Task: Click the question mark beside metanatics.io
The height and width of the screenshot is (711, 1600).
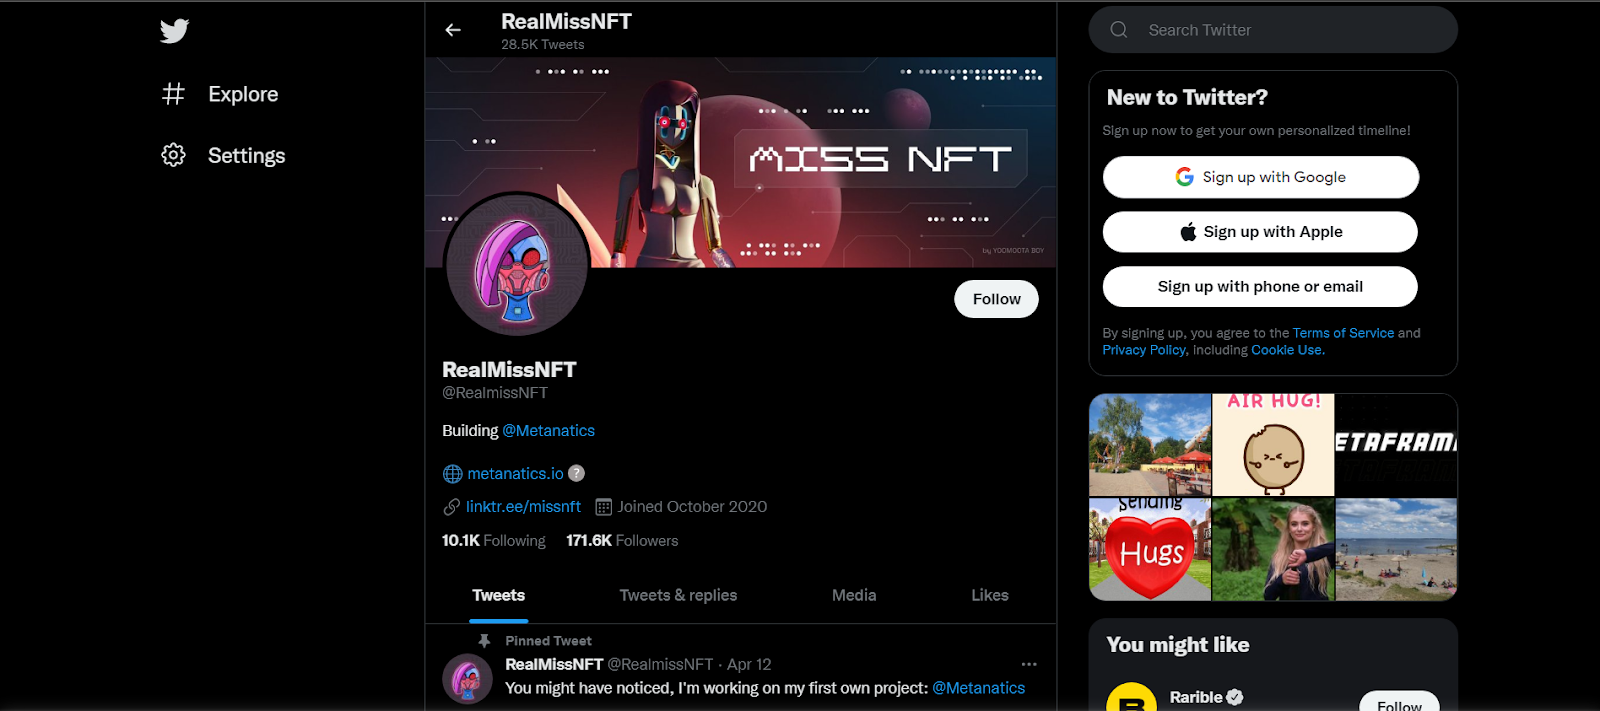Action: tap(576, 473)
